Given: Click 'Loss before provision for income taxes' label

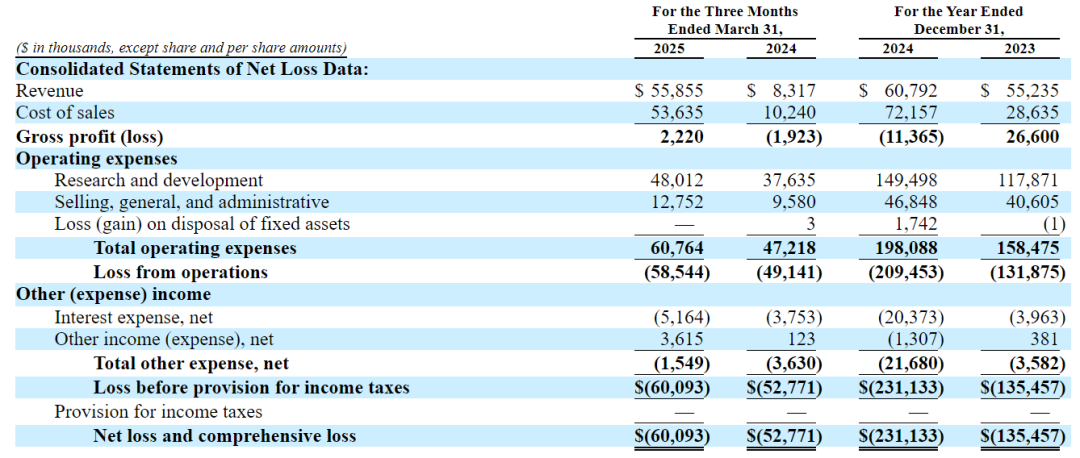Looking at the screenshot, I should click(251, 388).
